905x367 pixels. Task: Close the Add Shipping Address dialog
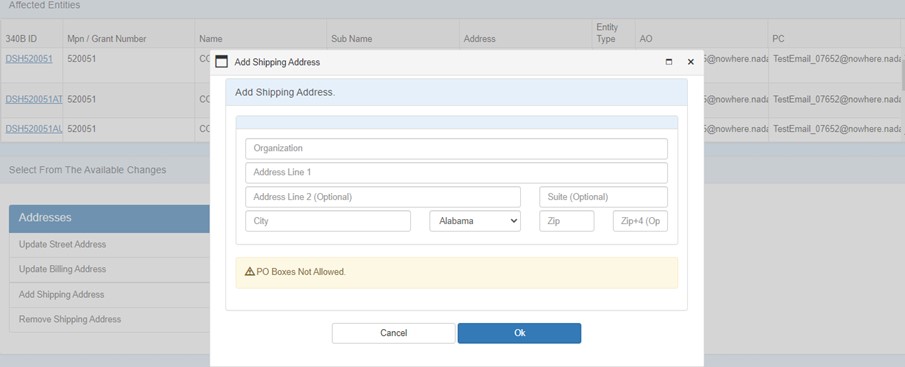(x=690, y=62)
